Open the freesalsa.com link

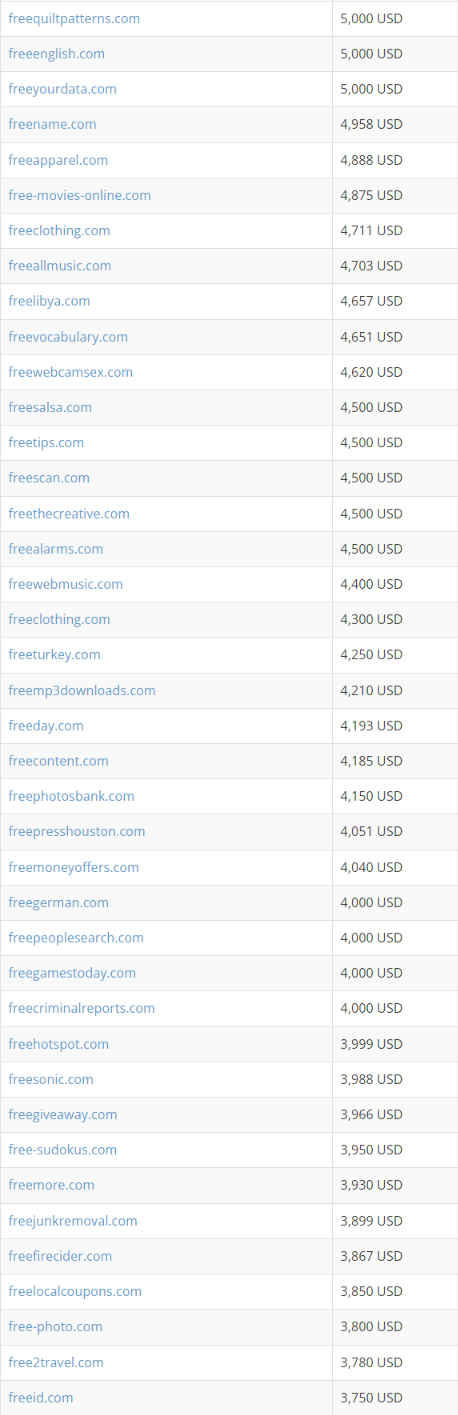pos(50,407)
